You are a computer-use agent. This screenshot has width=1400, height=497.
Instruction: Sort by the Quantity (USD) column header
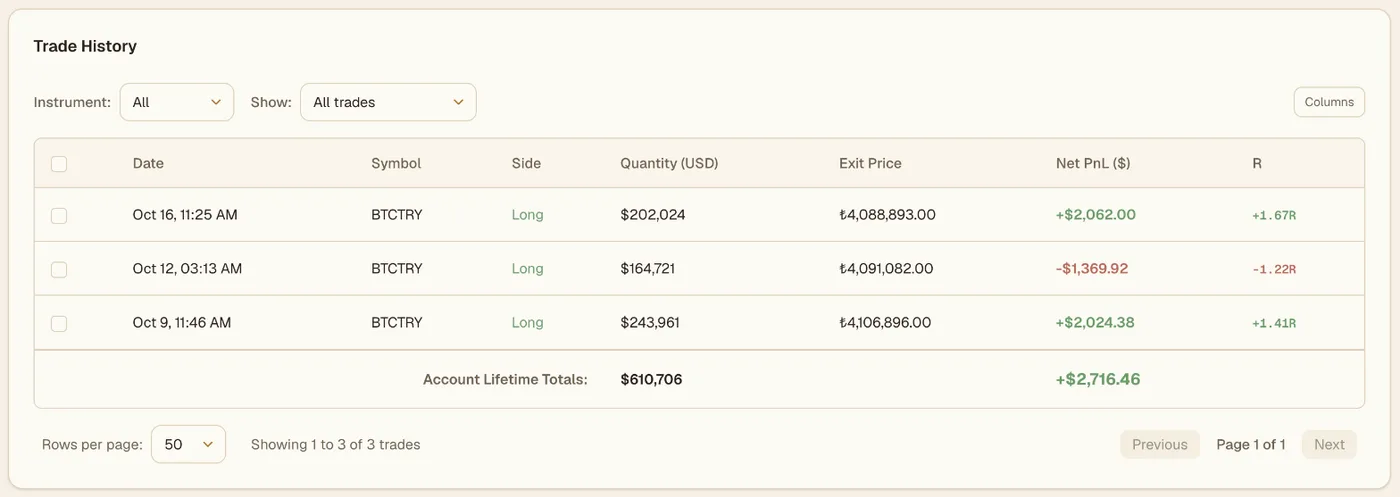(x=669, y=163)
